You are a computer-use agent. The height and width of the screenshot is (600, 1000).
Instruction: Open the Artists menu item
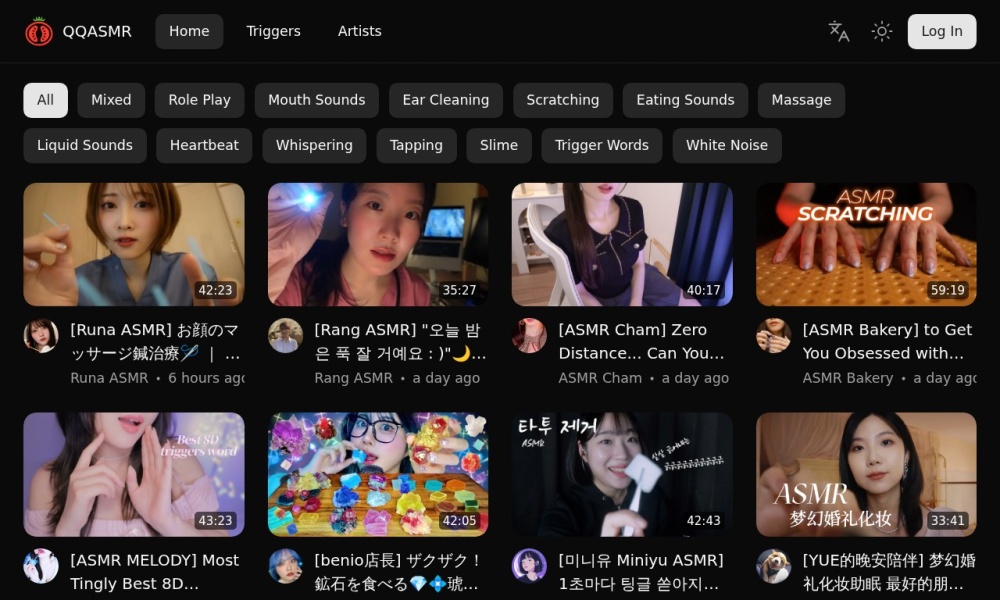[359, 31]
